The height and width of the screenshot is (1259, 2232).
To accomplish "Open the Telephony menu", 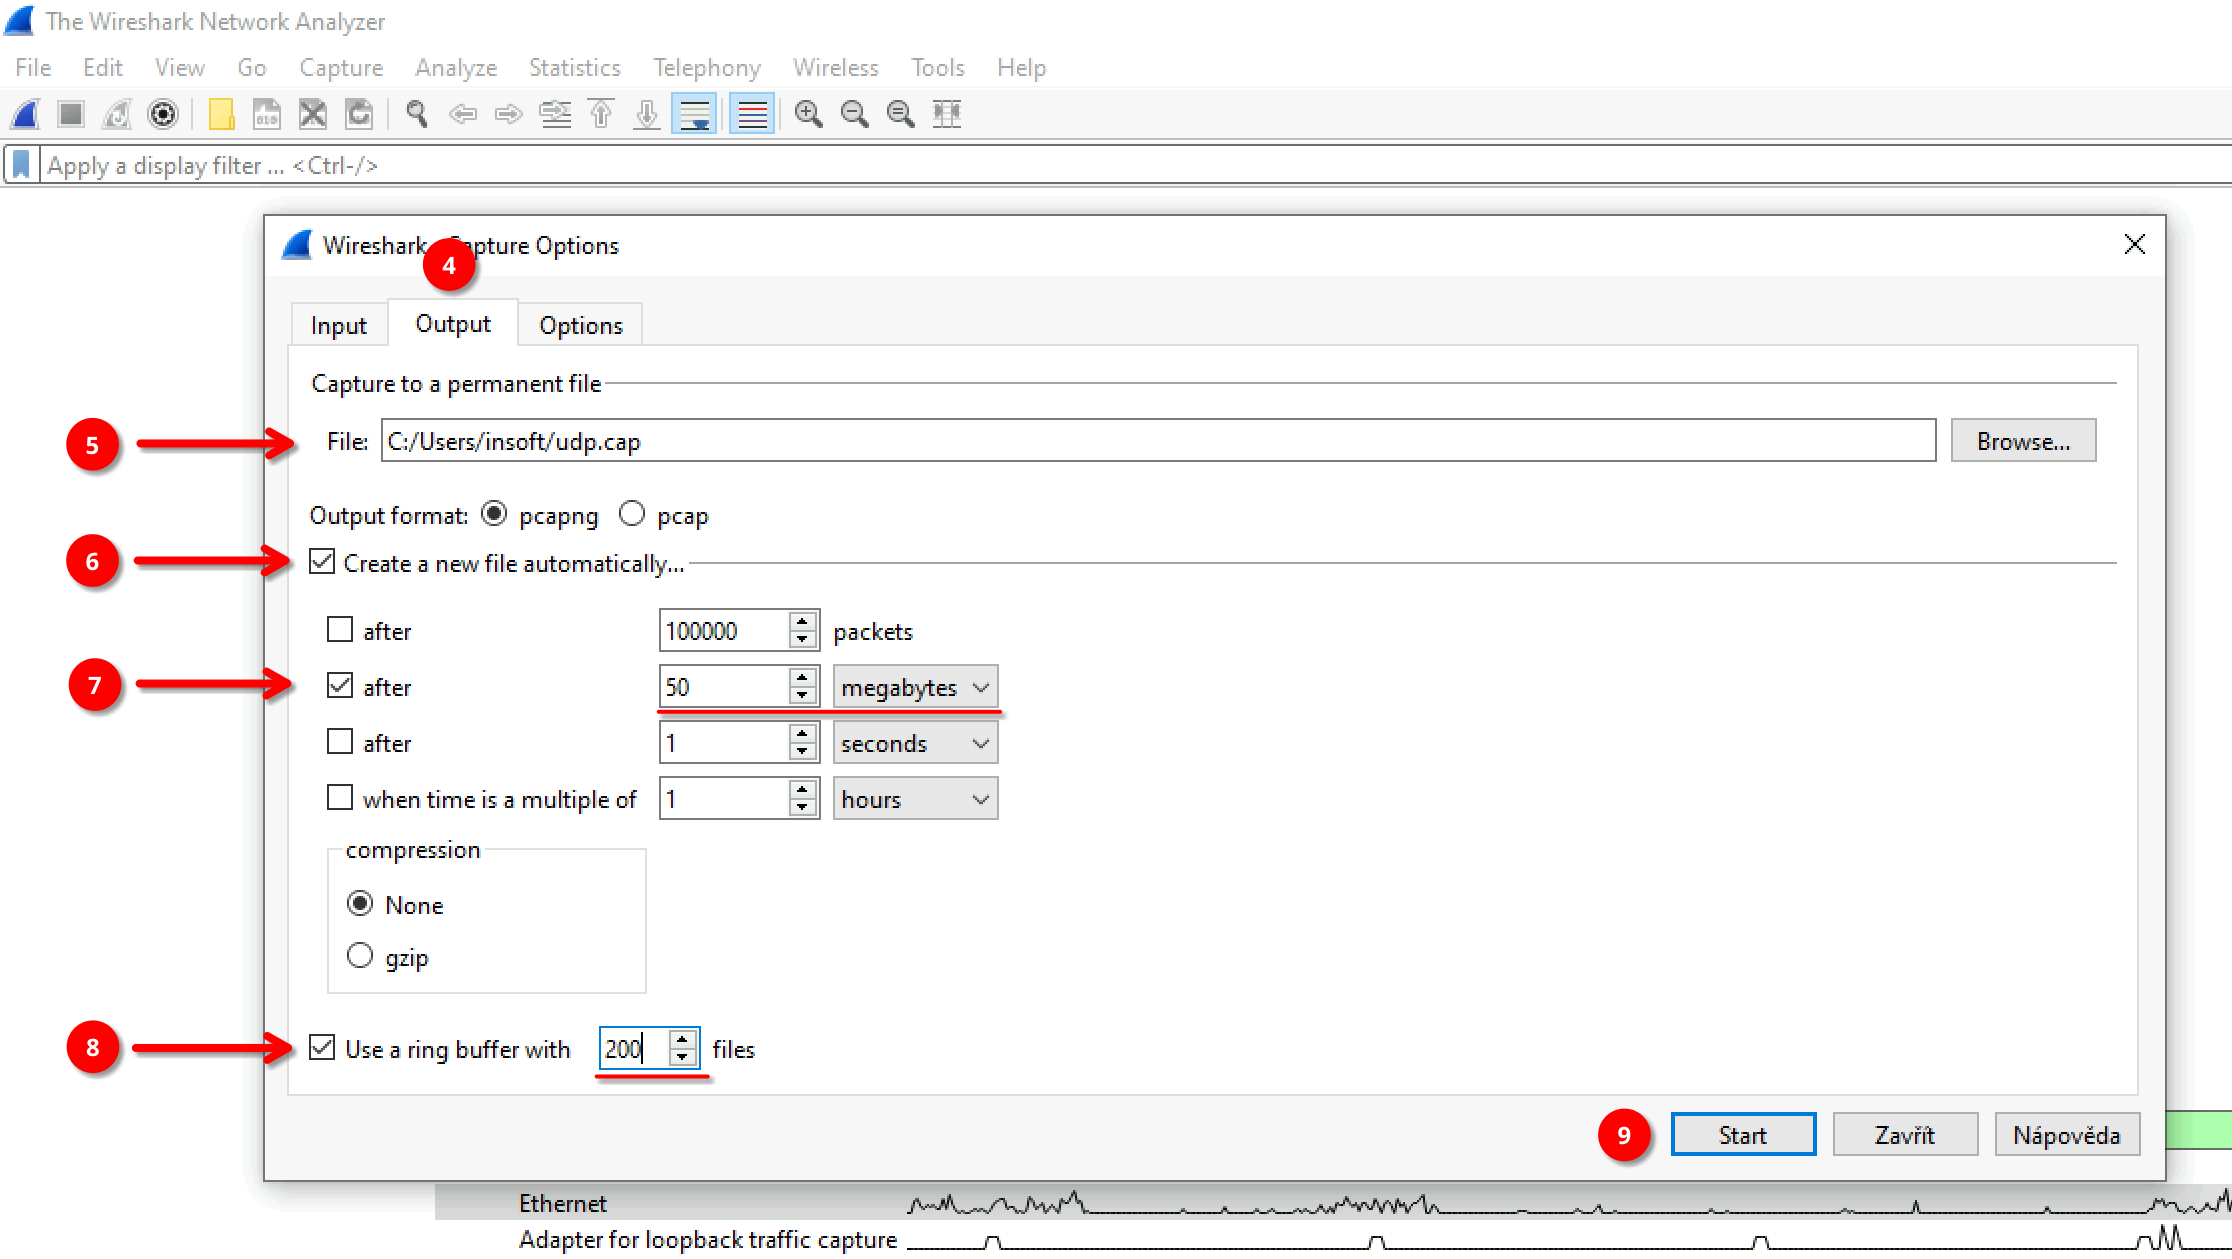I will [x=707, y=68].
